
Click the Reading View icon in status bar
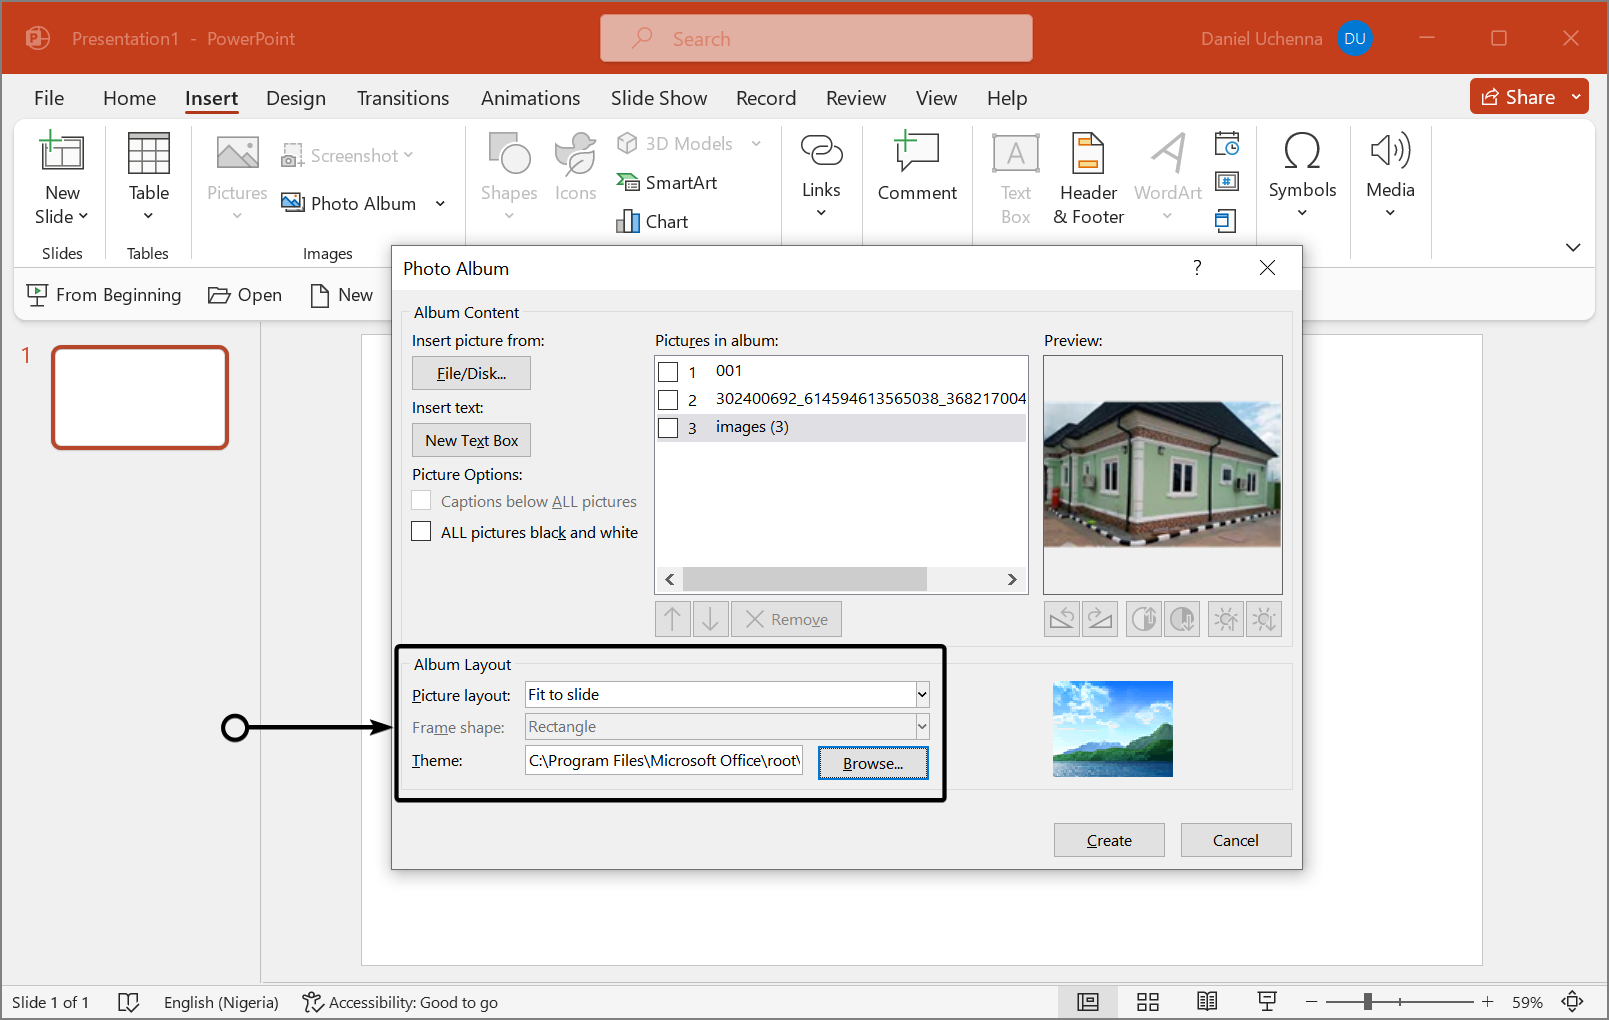(1207, 1002)
